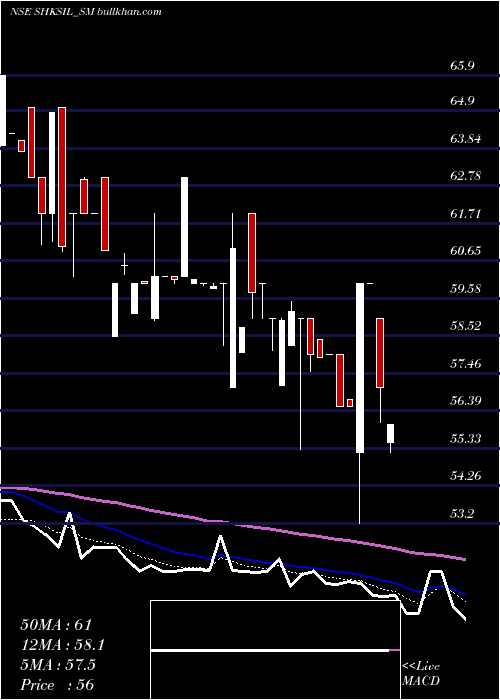Click the 61.71 price axis label

tap(466, 214)
